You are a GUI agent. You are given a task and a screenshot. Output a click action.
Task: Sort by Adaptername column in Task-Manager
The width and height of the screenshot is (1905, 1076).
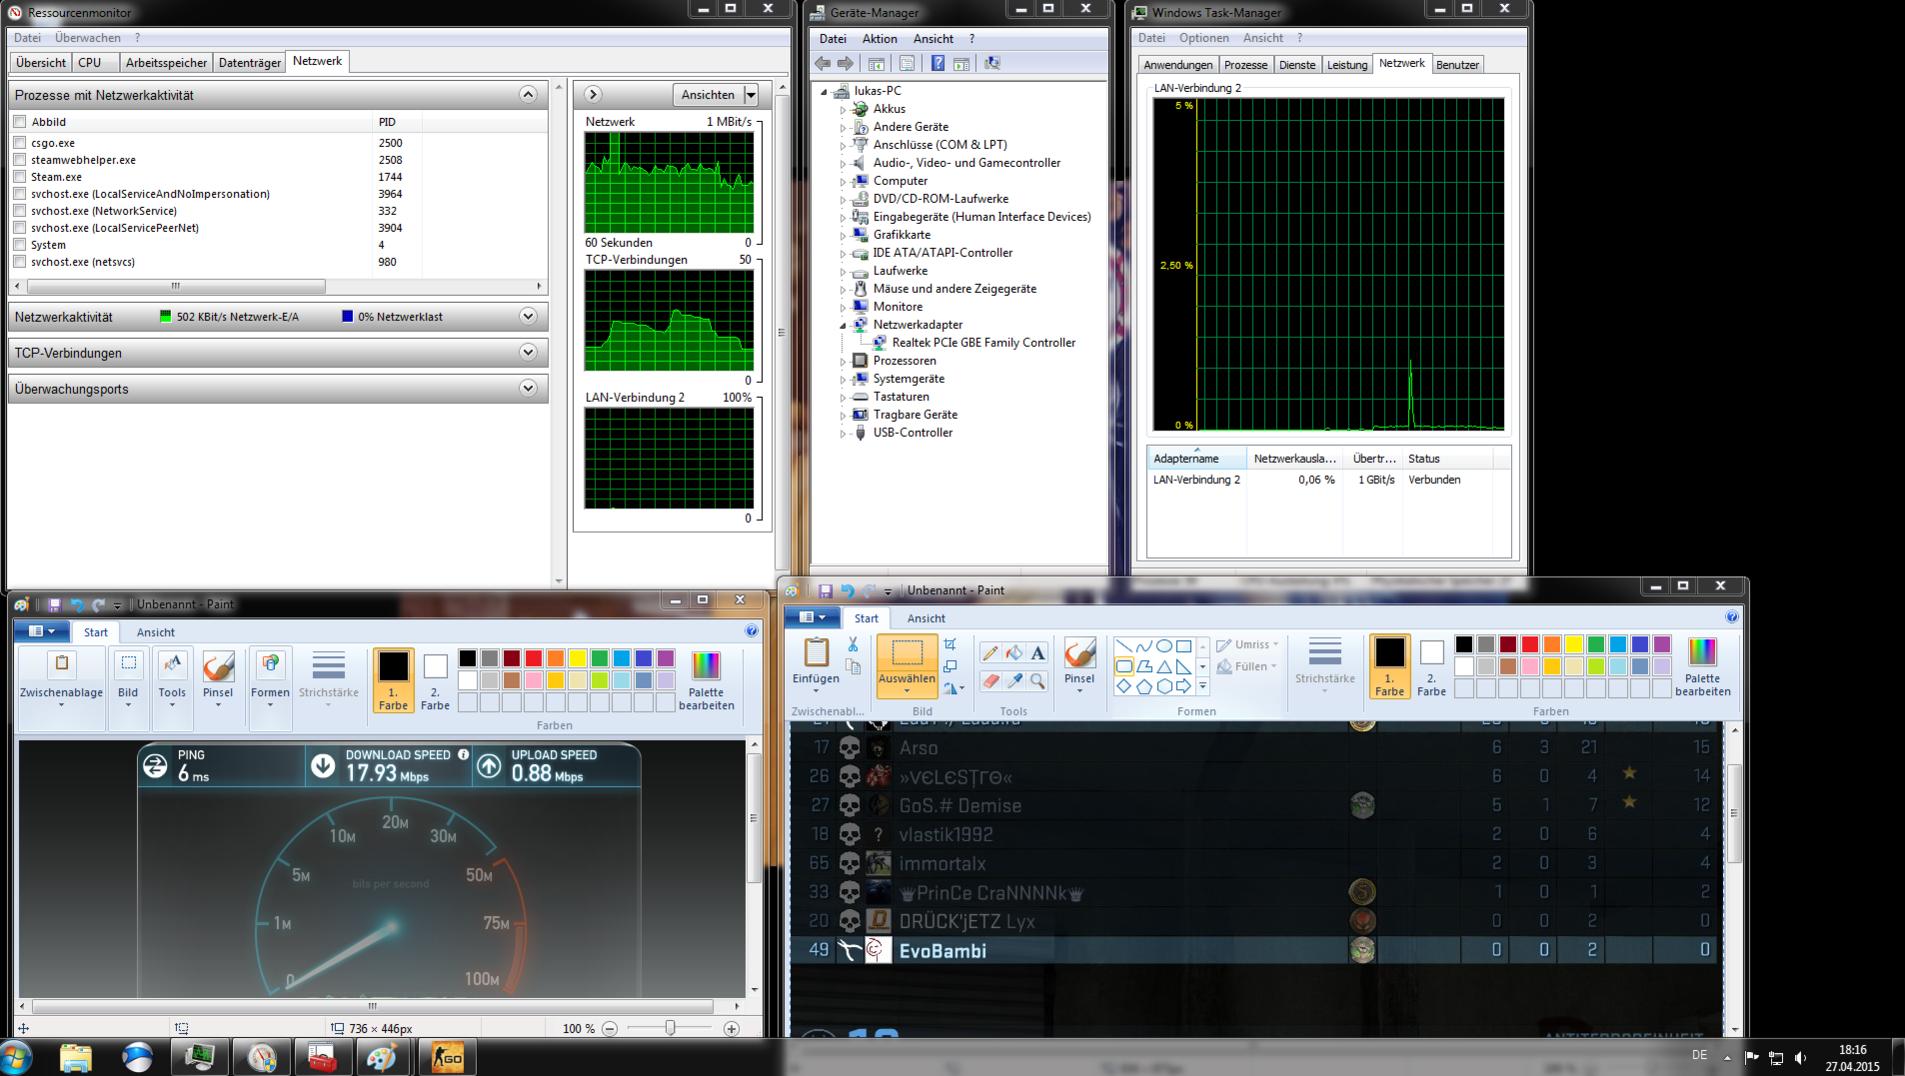pos(1196,458)
